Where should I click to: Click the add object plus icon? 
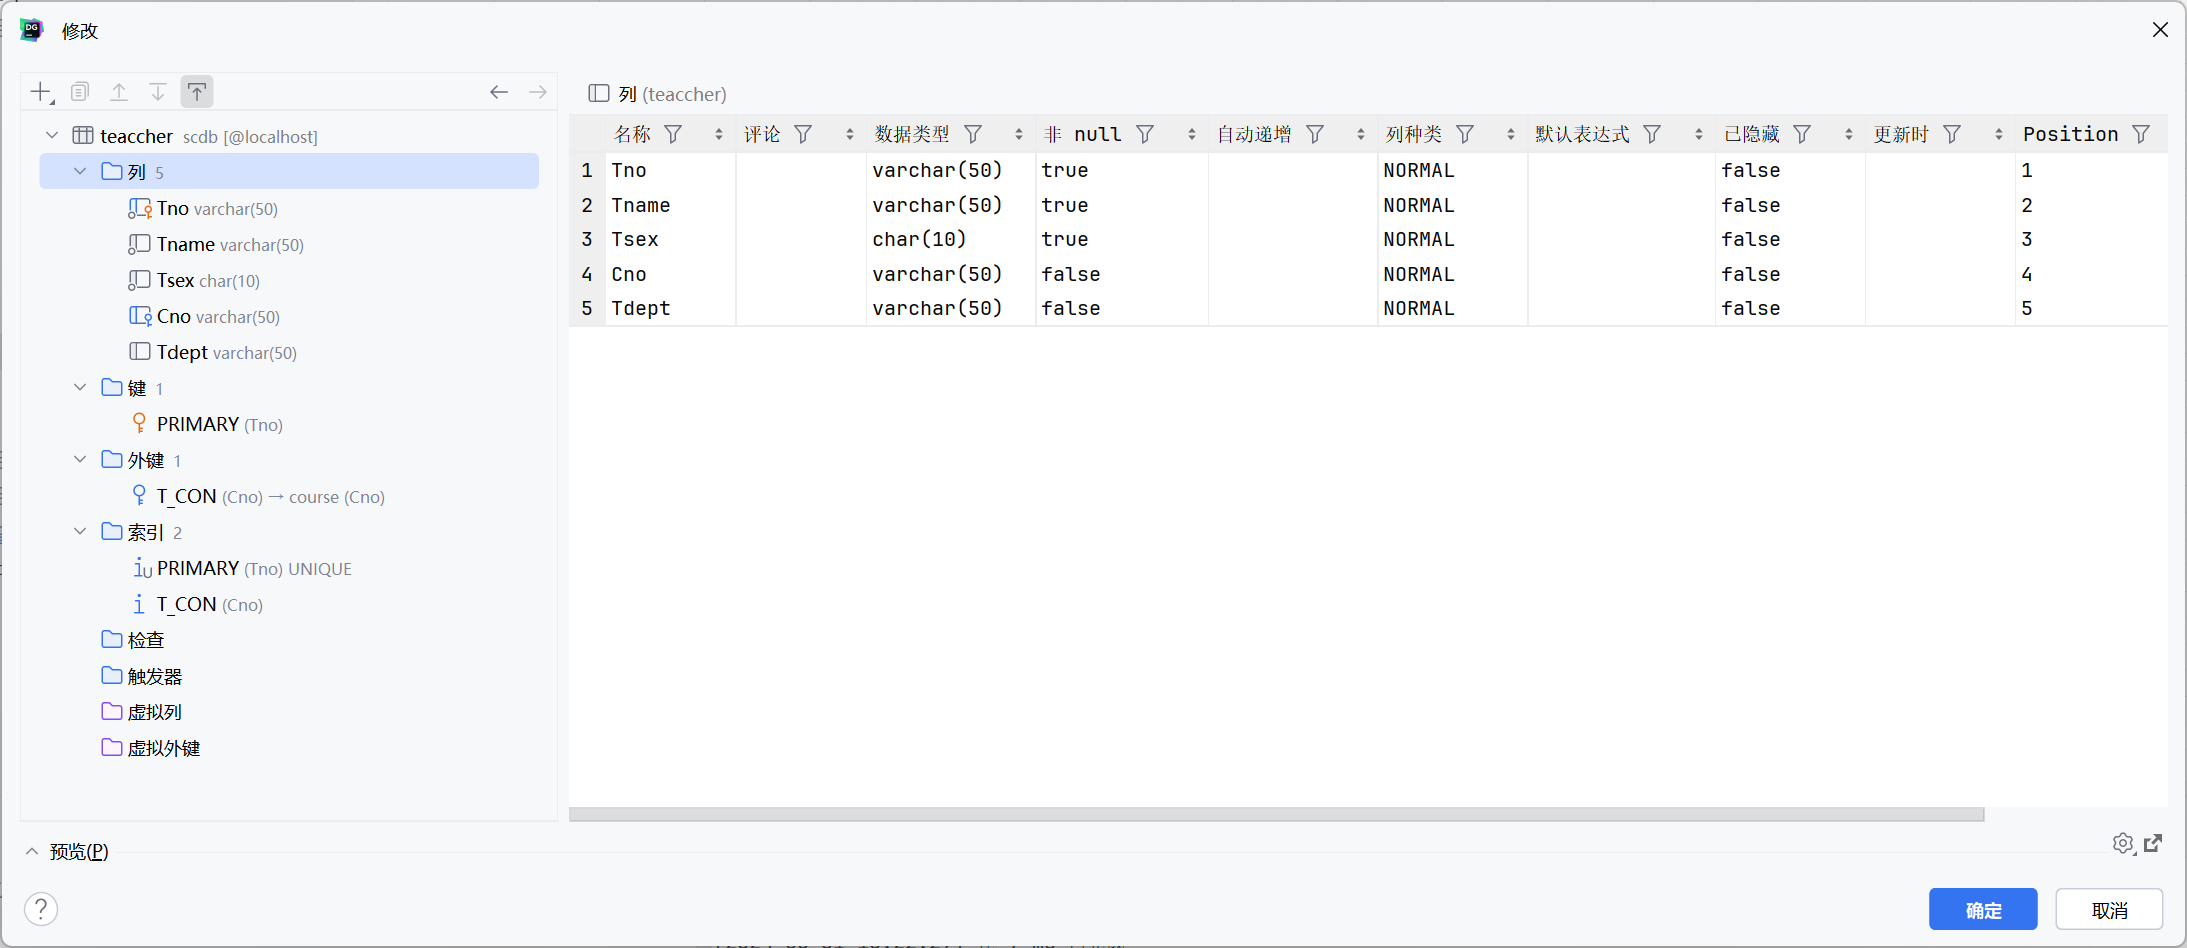(x=41, y=93)
